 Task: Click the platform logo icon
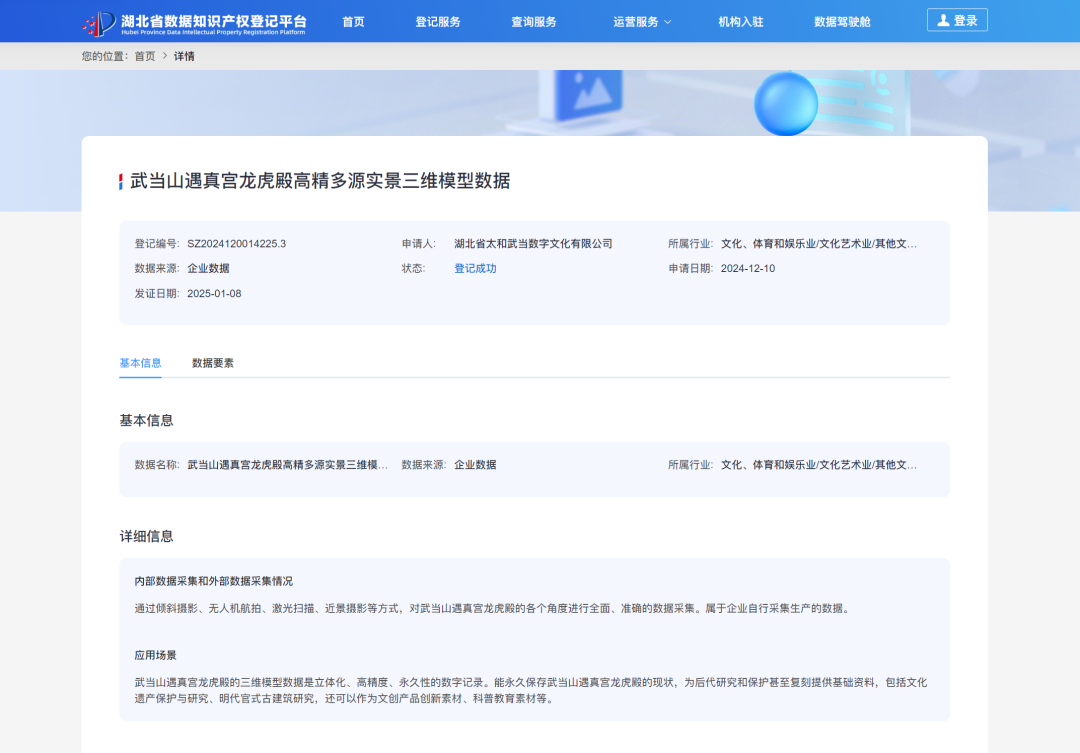(x=95, y=20)
